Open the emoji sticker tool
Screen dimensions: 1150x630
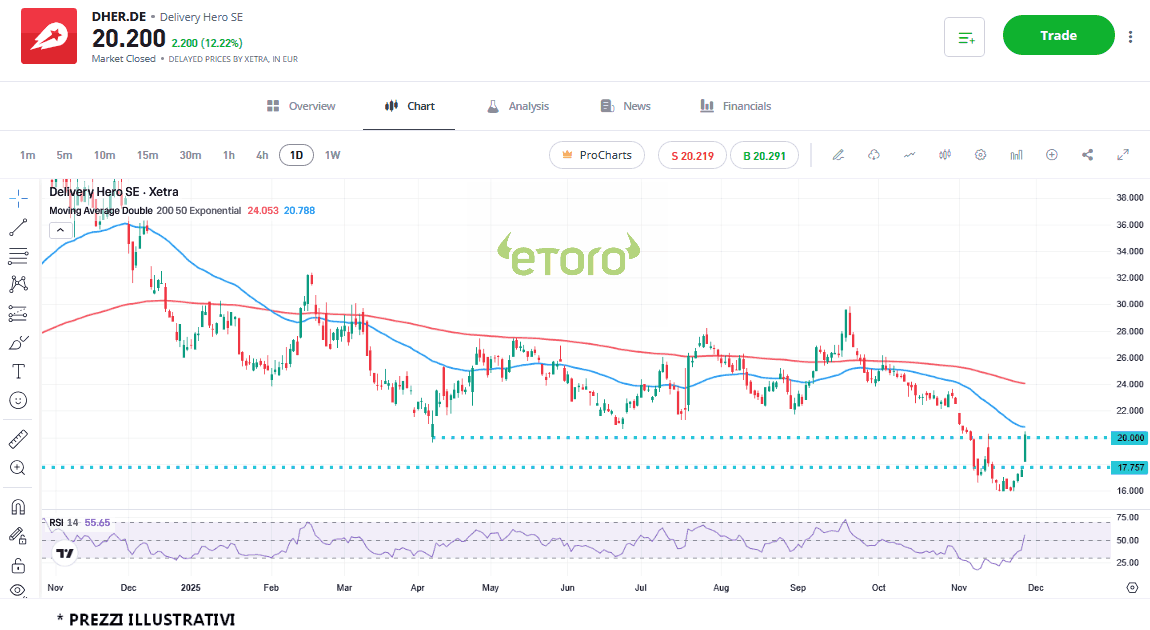point(18,400)
